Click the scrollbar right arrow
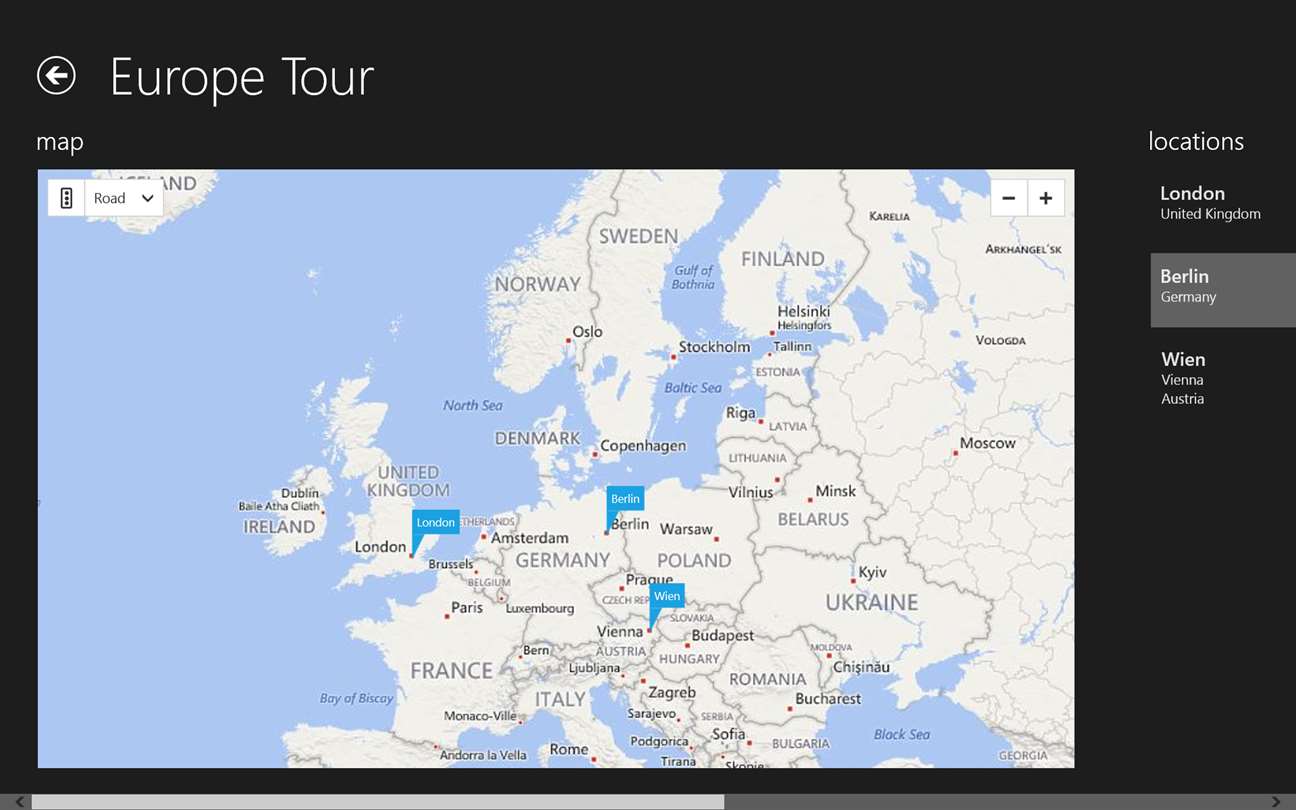The image size is (1296, 810). point(1276,802)
